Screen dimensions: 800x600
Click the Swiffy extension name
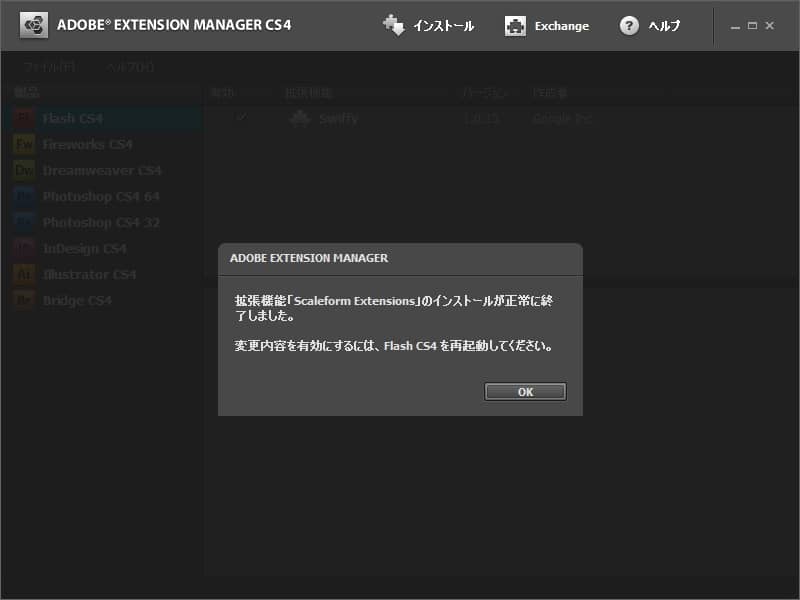click(338, 119)
